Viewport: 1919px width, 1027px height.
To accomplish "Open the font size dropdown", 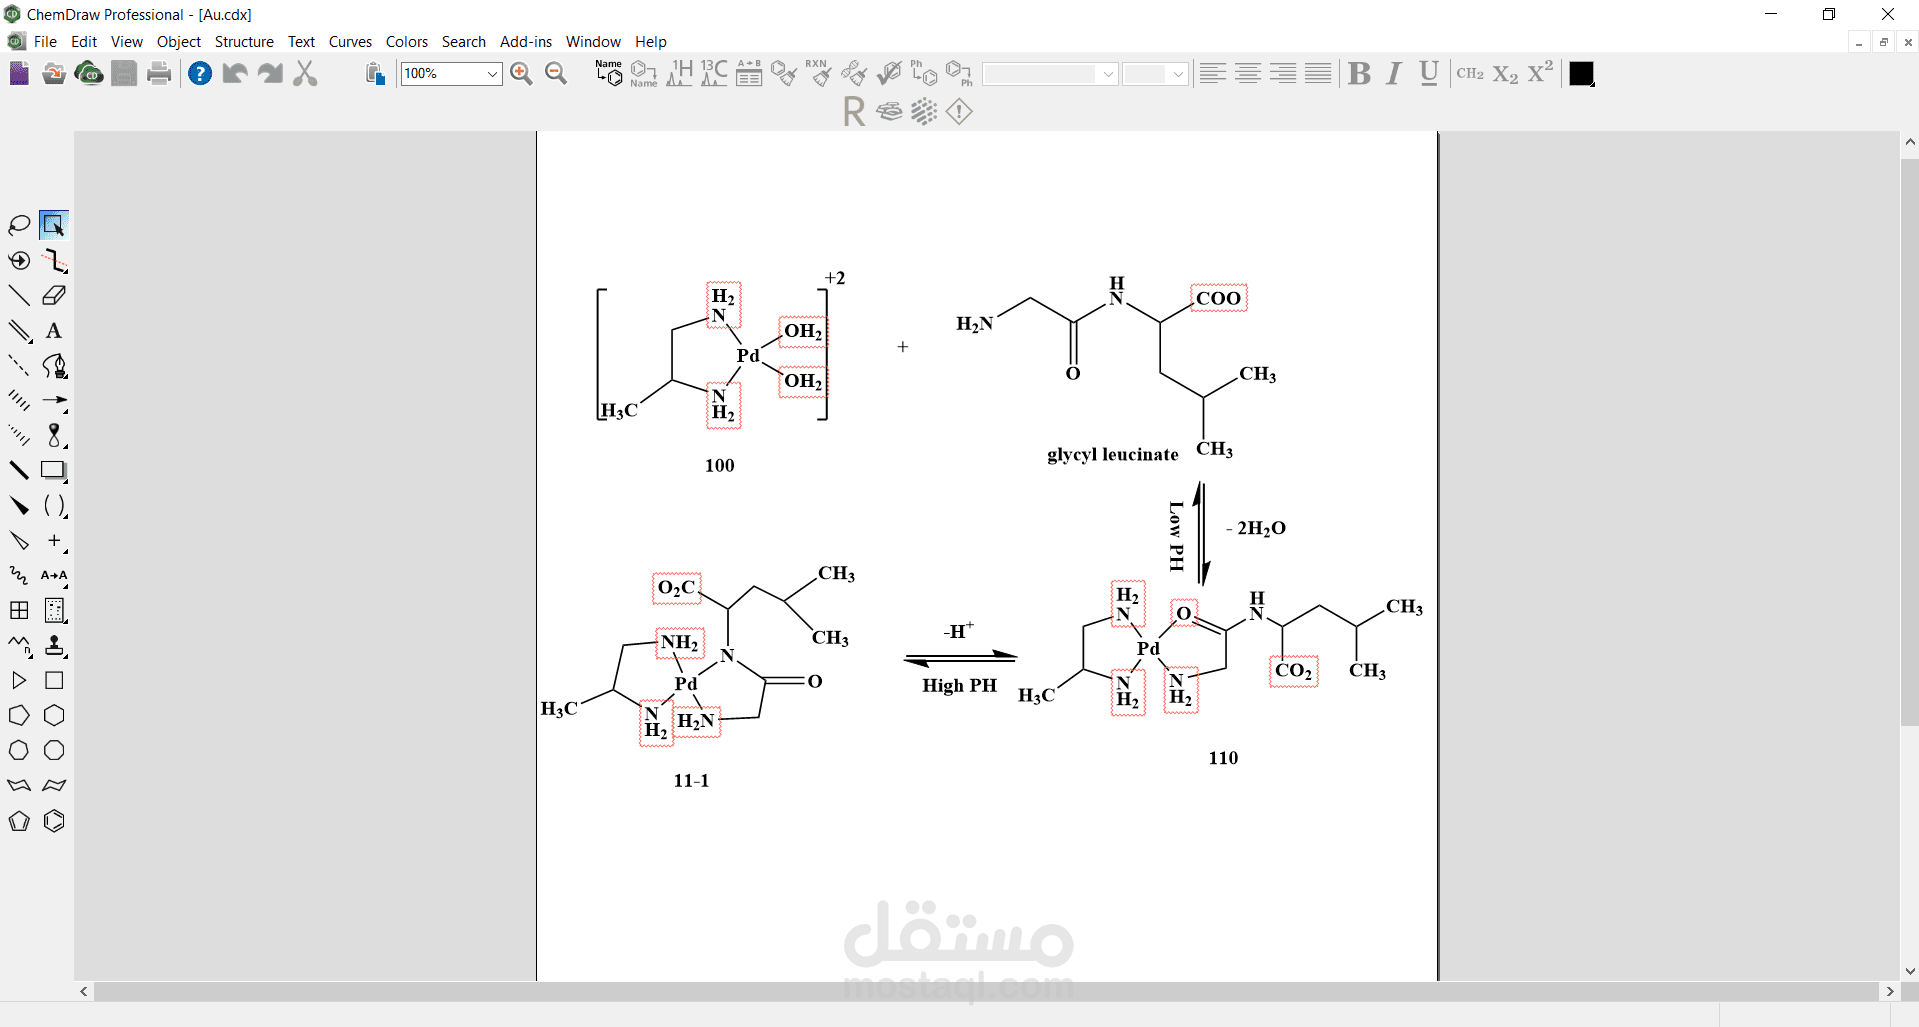I will 1178,74.
